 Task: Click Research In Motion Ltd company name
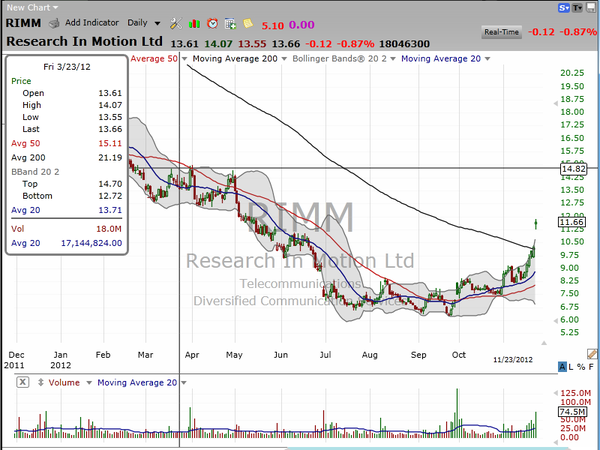[85, 41]
